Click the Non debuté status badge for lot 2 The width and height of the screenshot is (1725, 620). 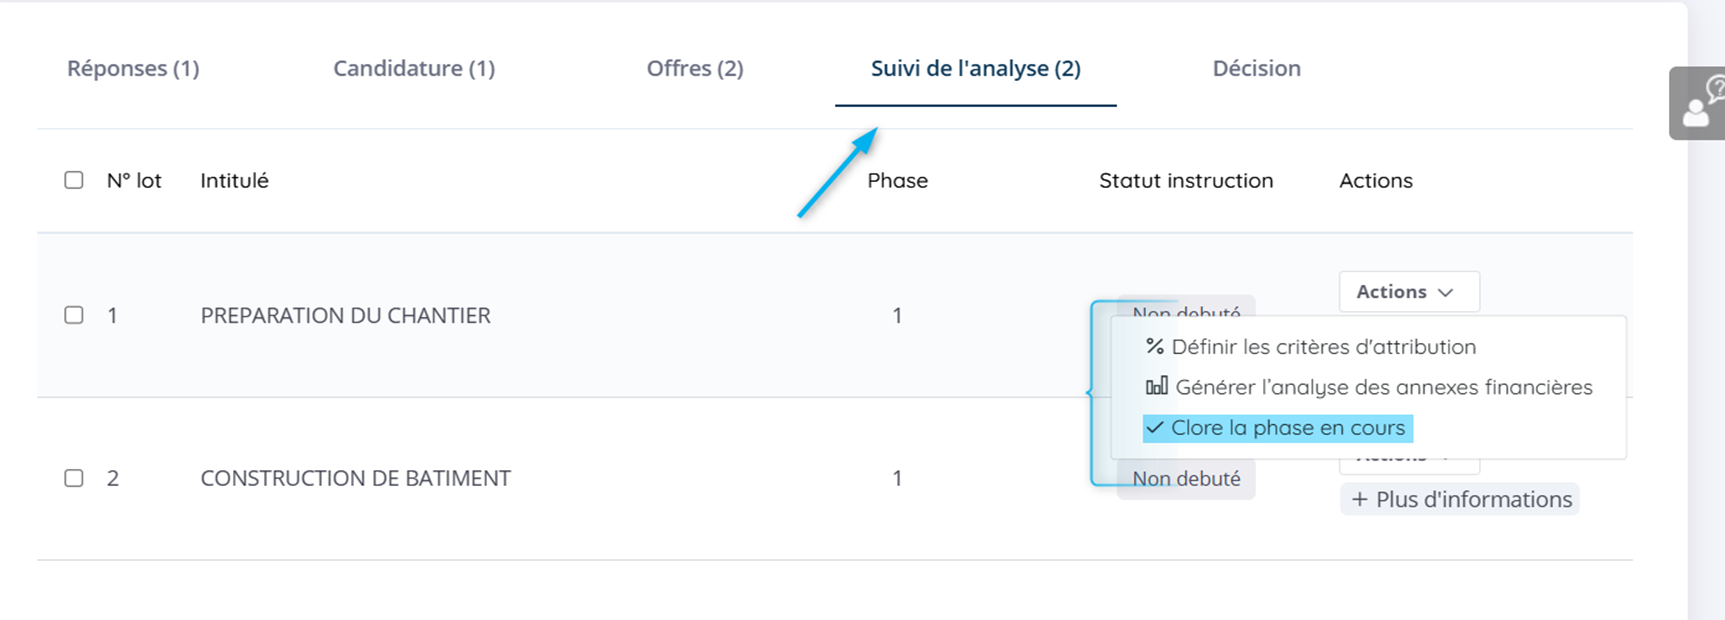tap(1186, 479)
